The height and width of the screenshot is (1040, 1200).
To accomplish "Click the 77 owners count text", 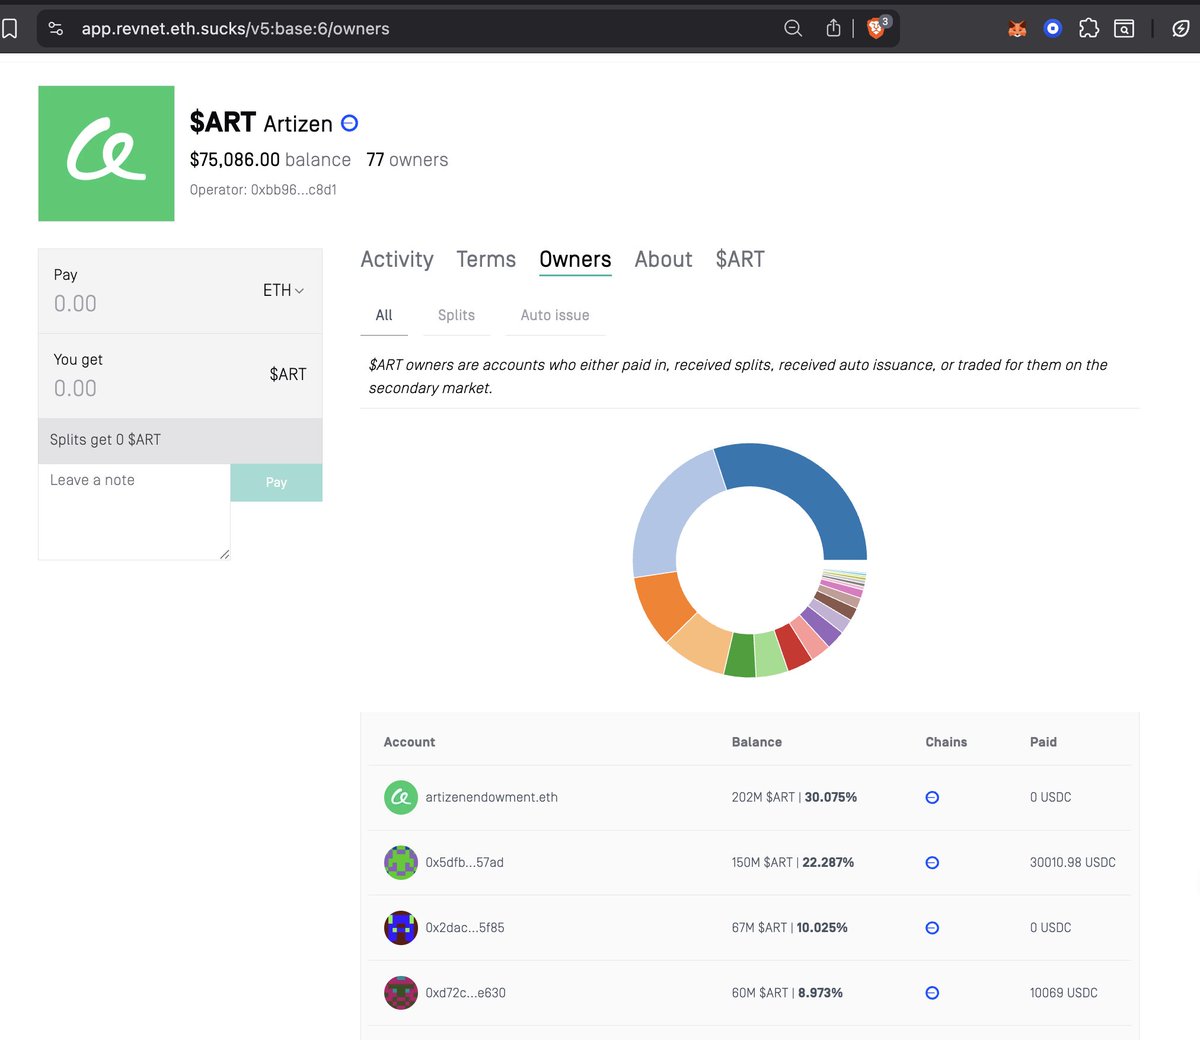I will tap(407, 160).
